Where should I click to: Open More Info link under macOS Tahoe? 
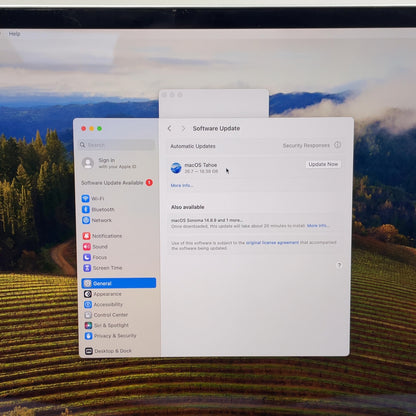pos(182,185)
